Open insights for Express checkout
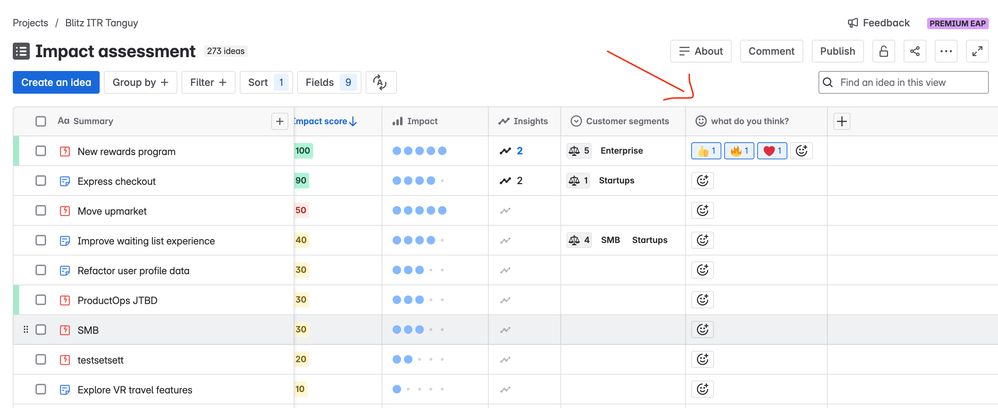998x408 pixels. [511, 181]
